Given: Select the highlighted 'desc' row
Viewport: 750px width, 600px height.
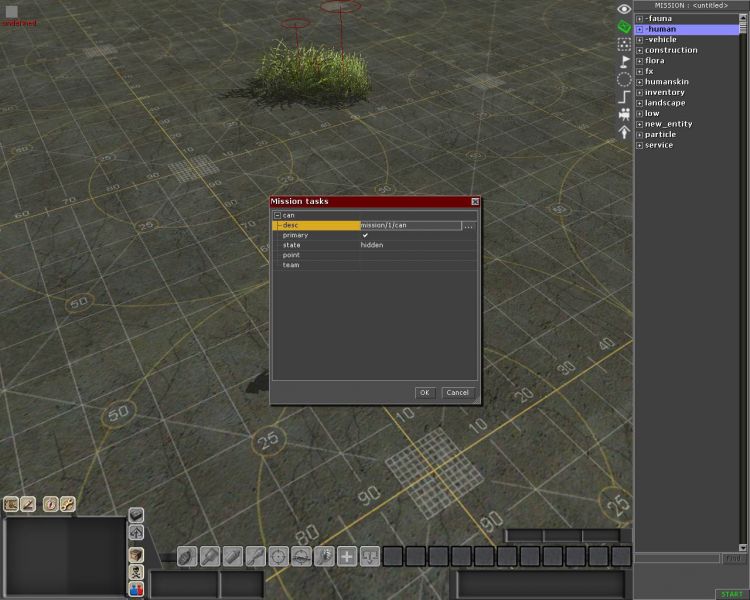Looking at the screenshot, I should pos(316,225).
